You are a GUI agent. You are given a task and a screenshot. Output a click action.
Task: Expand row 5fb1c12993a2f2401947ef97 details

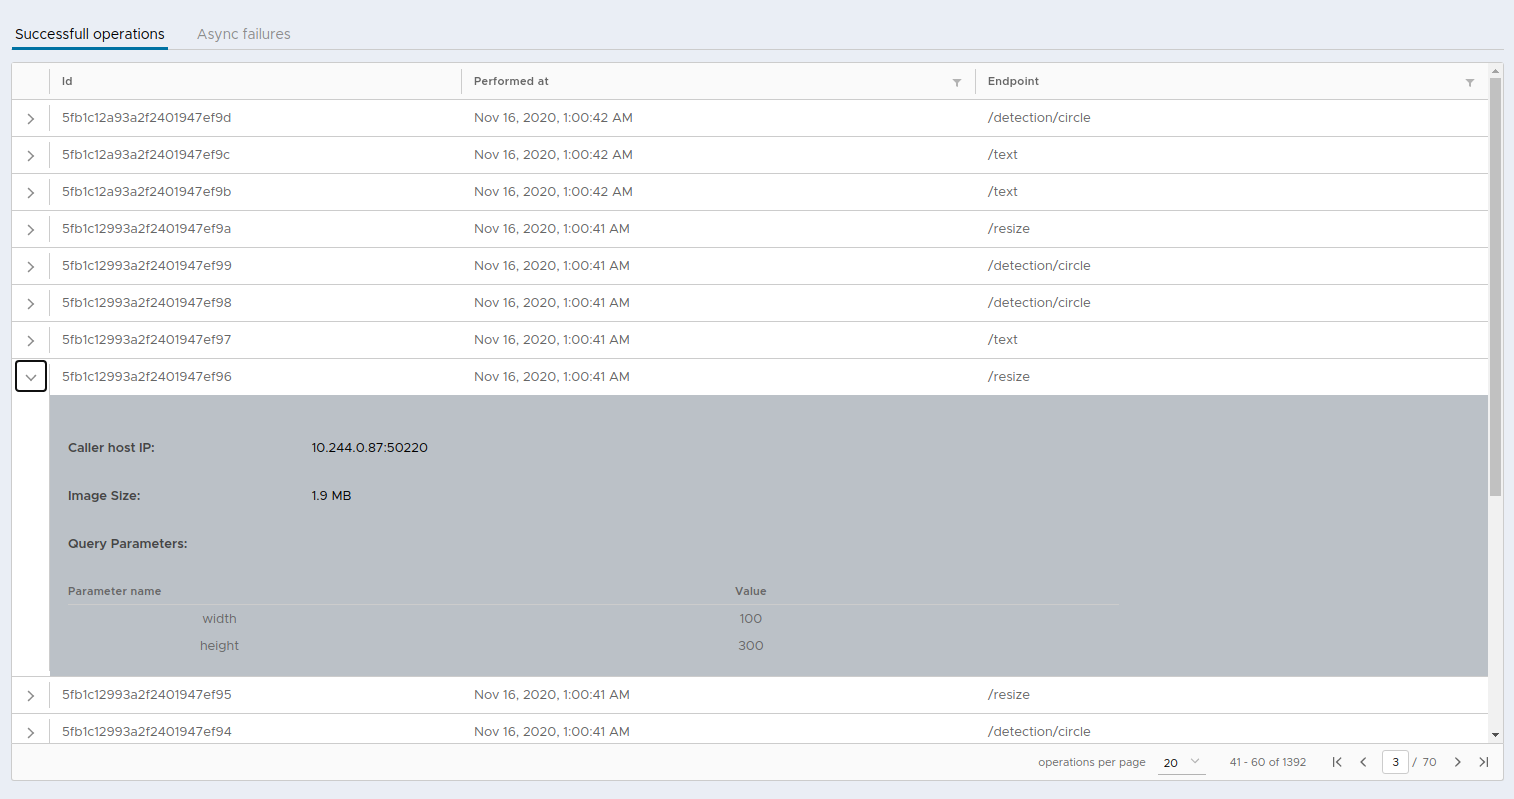point(31,340)
